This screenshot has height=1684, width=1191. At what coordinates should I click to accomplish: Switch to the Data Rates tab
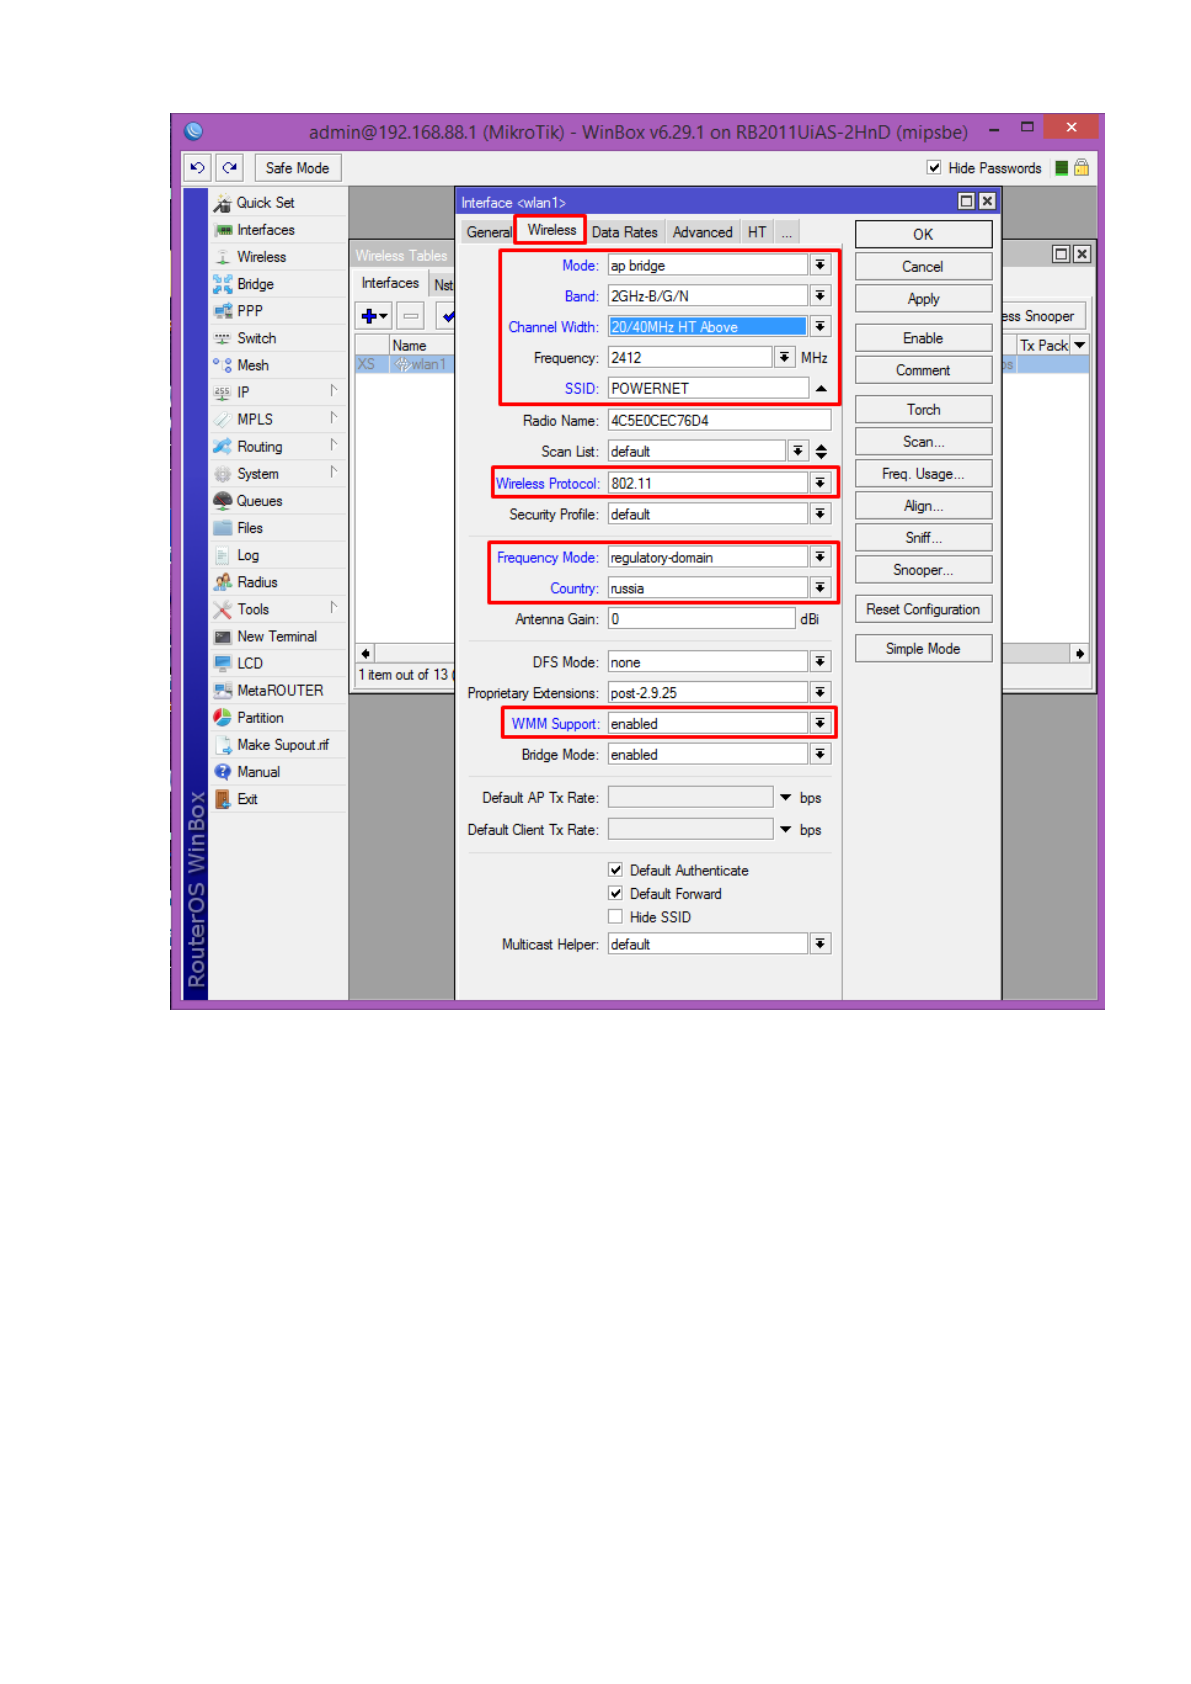625,232
